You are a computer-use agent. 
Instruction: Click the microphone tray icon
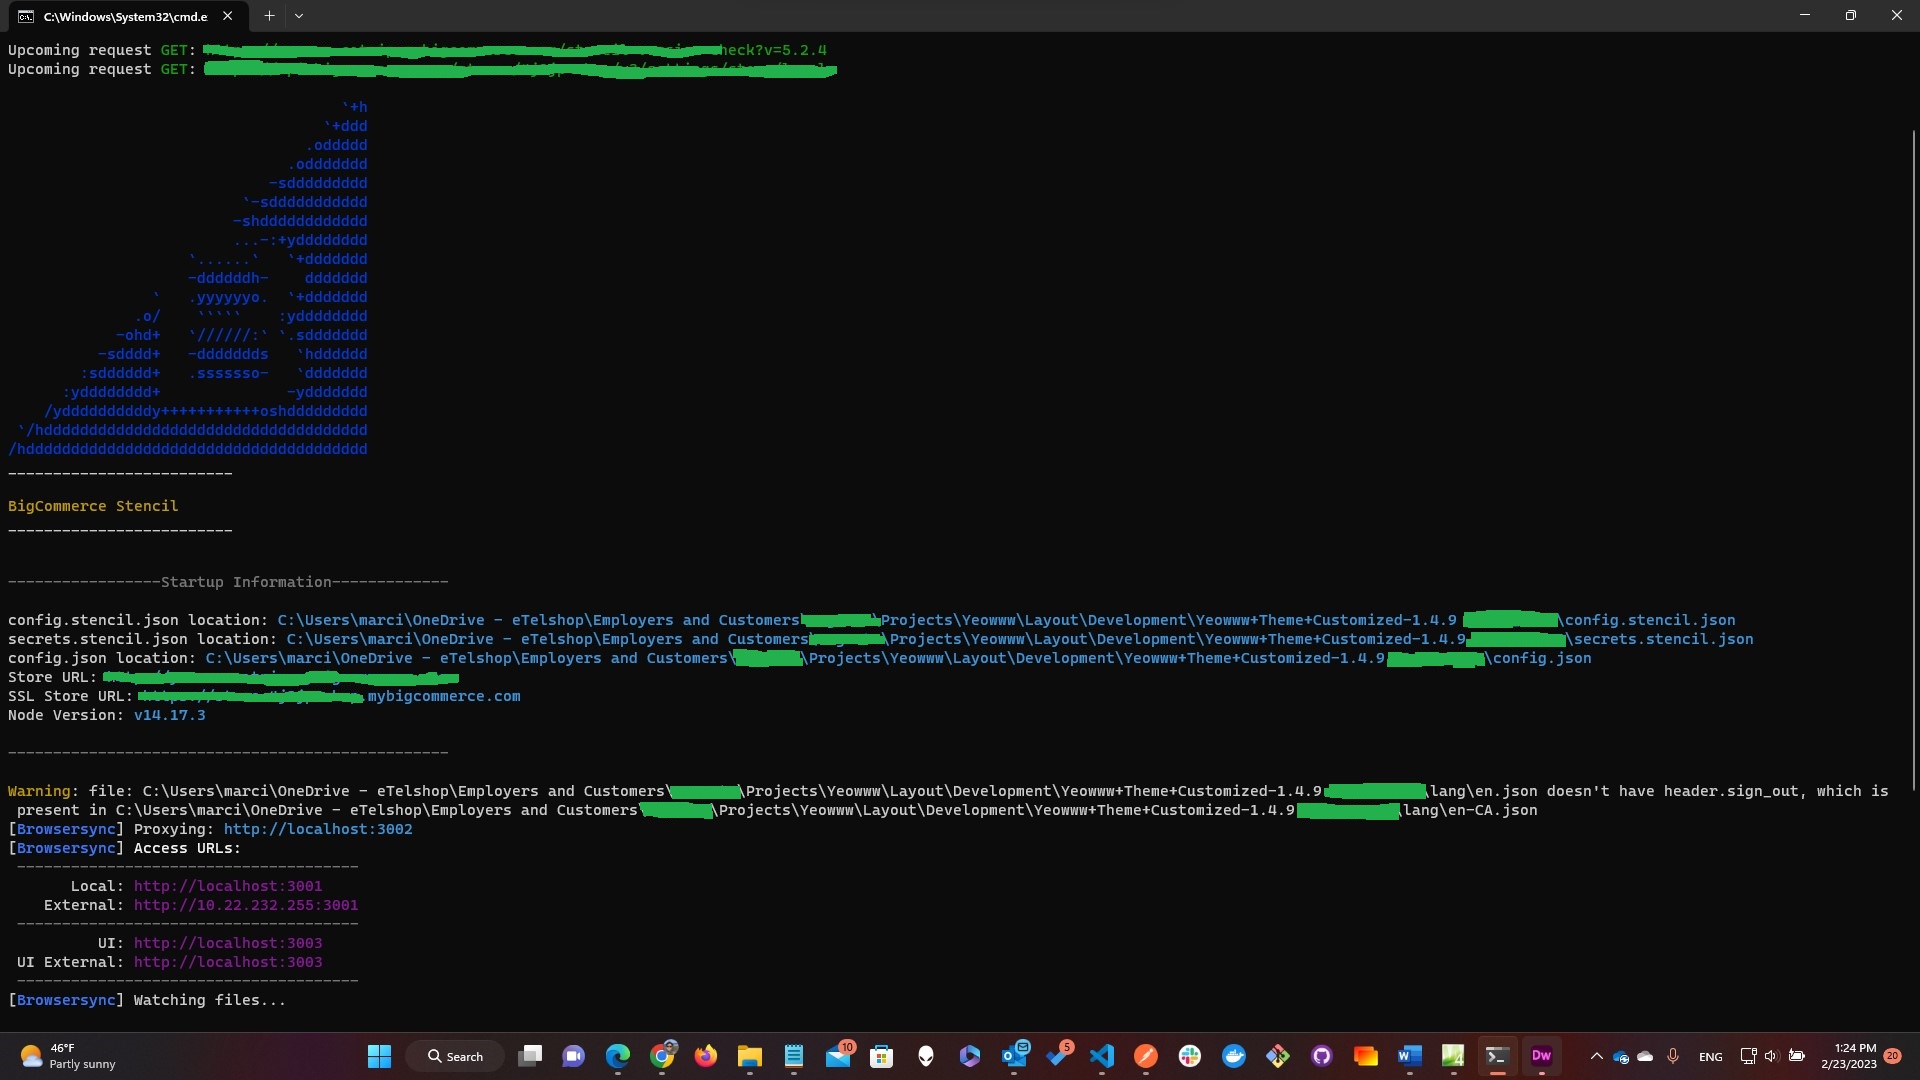[x=1673, y=1056]
